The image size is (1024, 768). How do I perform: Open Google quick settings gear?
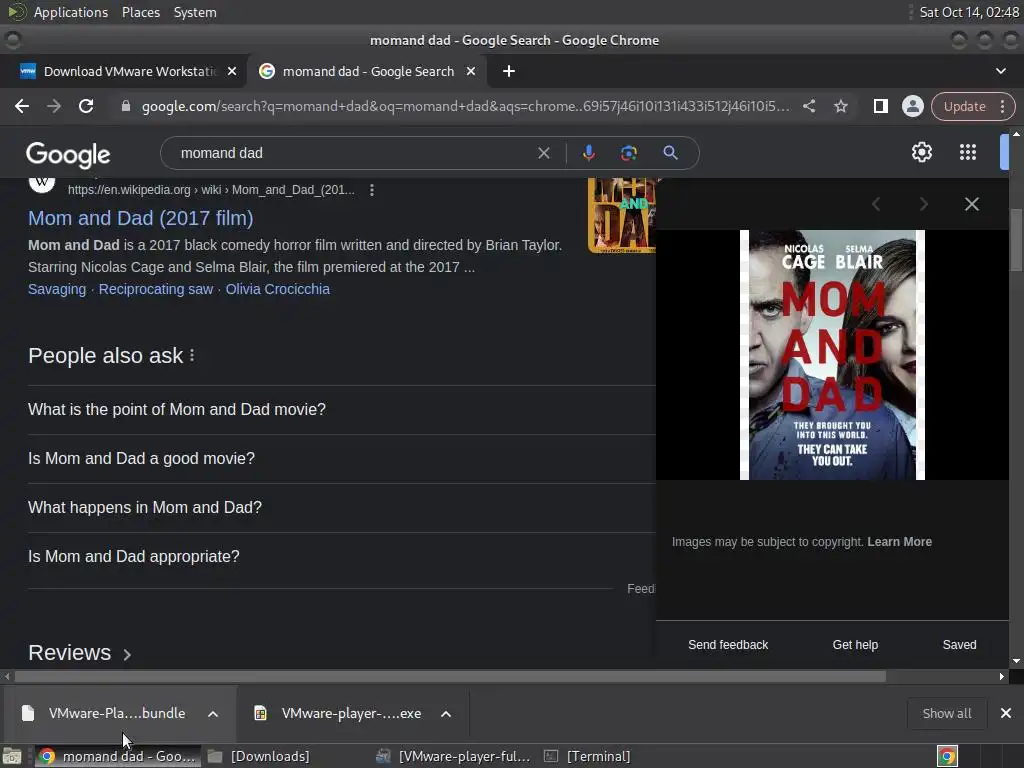click(x=921, y=152)
